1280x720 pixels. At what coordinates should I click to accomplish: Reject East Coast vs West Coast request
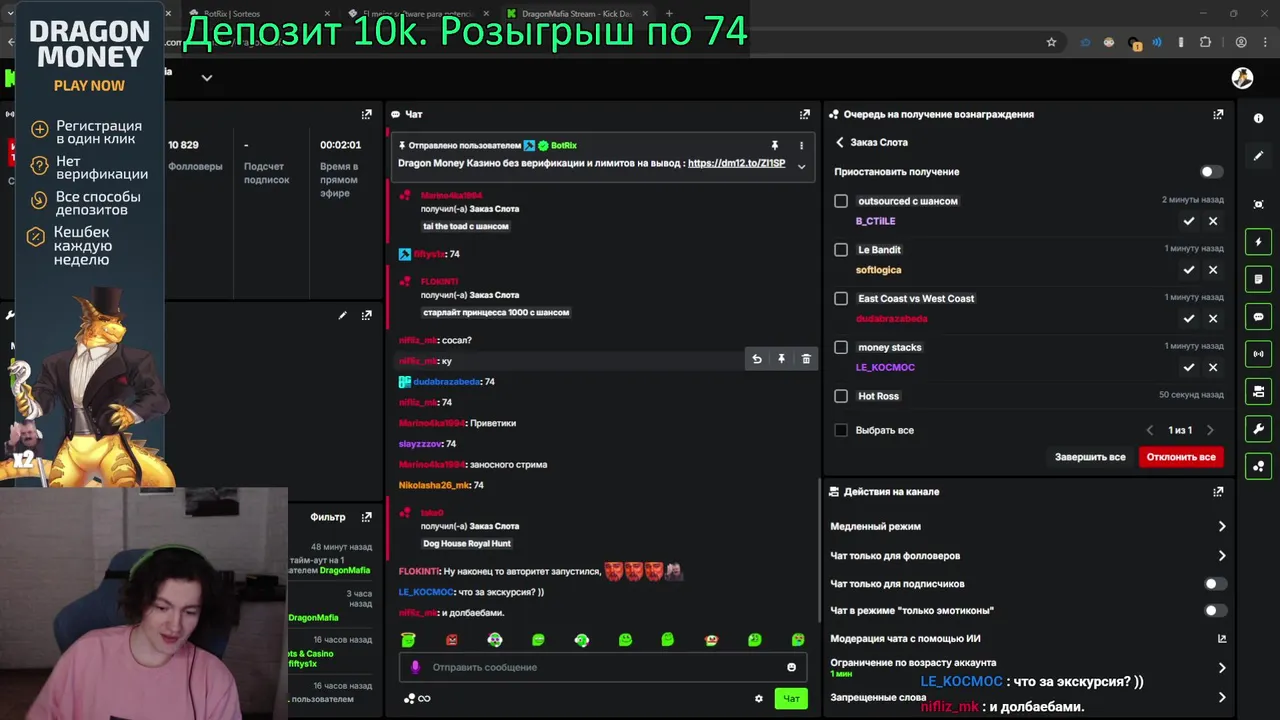[x=1213, y=318]
